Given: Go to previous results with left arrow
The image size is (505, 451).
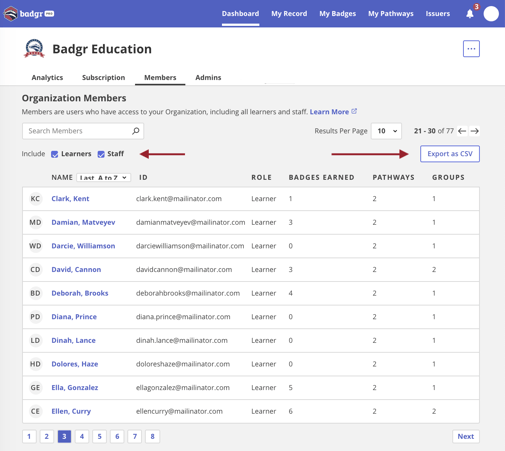Looking at the screenshot, I should pyautogui.click(x=462, y=131).
